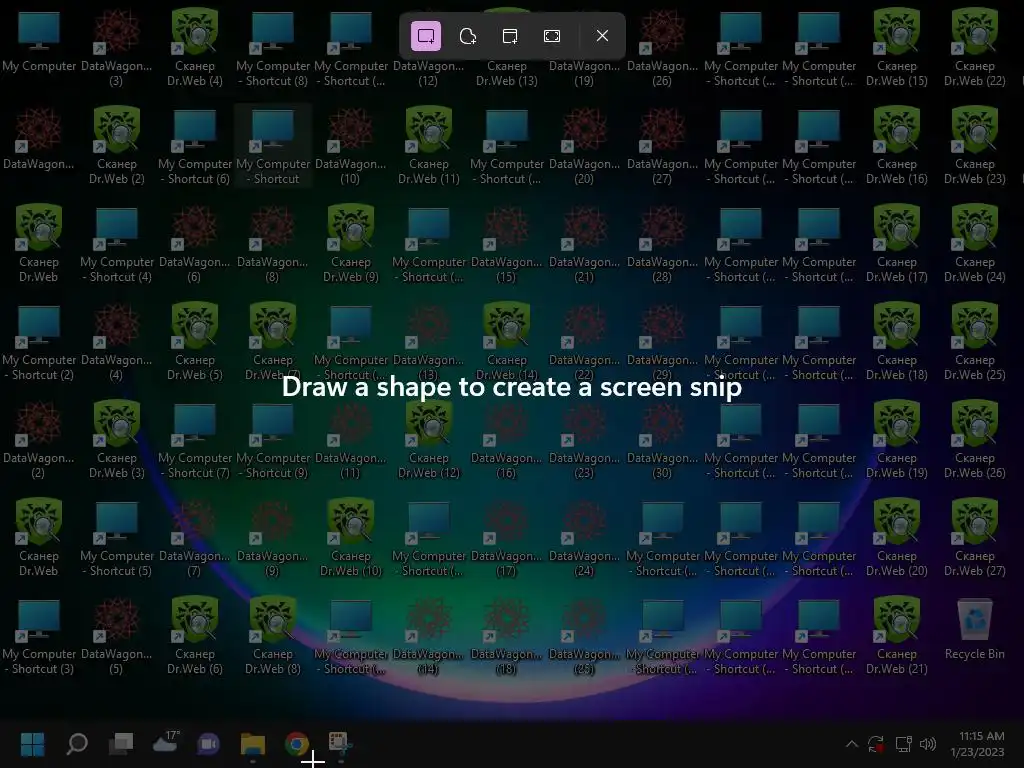Select DataWagon (3) shortcut

[x=116, y=48]
